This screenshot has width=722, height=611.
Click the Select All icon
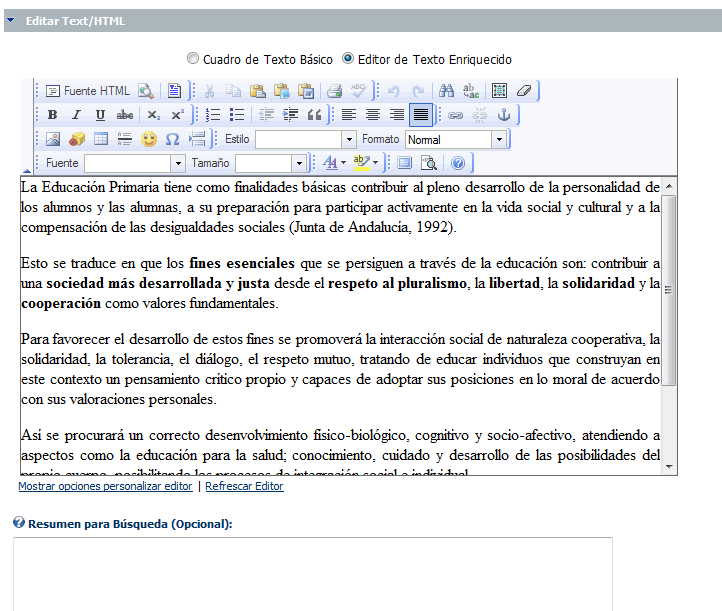pos(499,91)
